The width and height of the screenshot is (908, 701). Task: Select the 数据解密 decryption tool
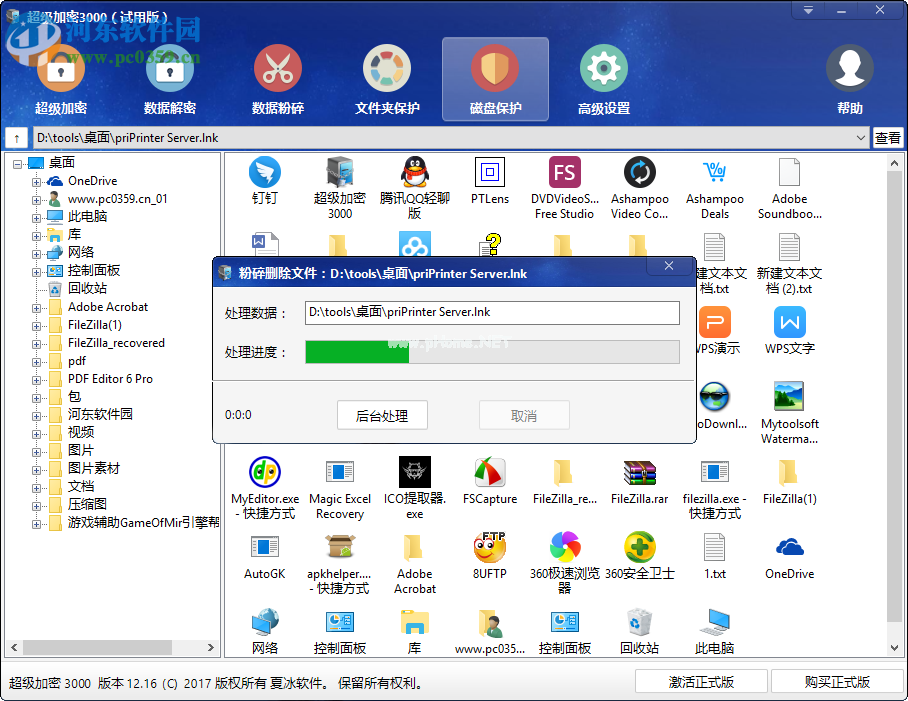pos(169,80)
